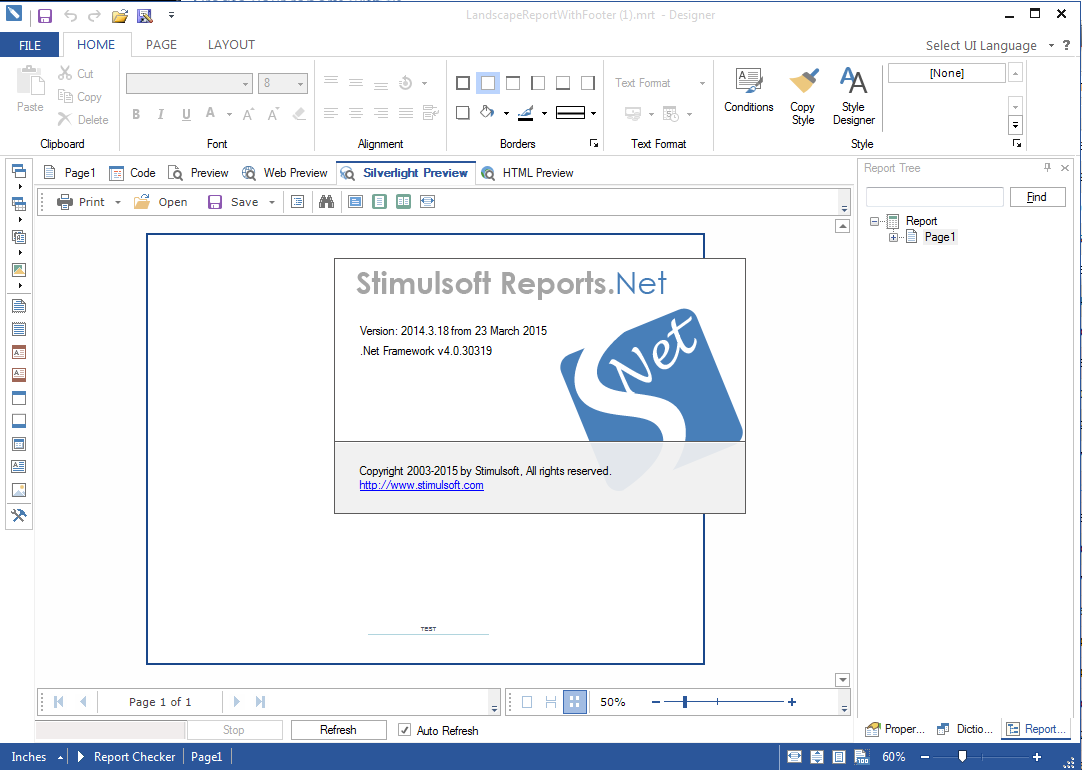This screenshot has width=1082, height=770.
Task: Click the Save icon in title bar
Action: click(45, 15)
